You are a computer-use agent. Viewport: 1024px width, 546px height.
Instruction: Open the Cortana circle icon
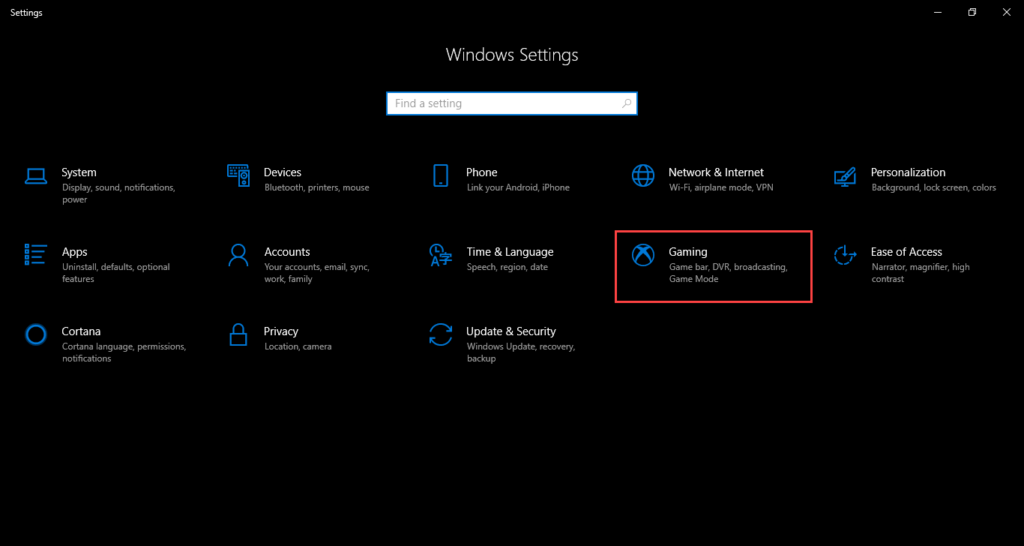point(35,334)
